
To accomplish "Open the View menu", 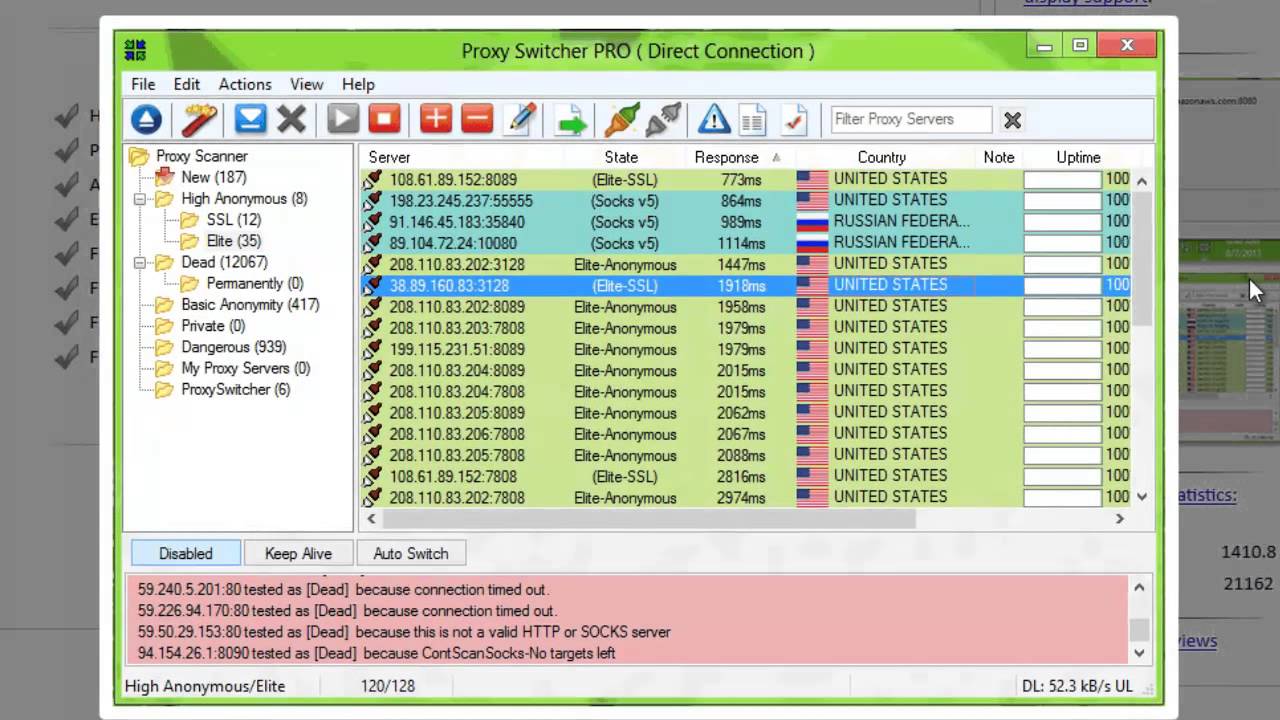I will click(x=306, y=84).
